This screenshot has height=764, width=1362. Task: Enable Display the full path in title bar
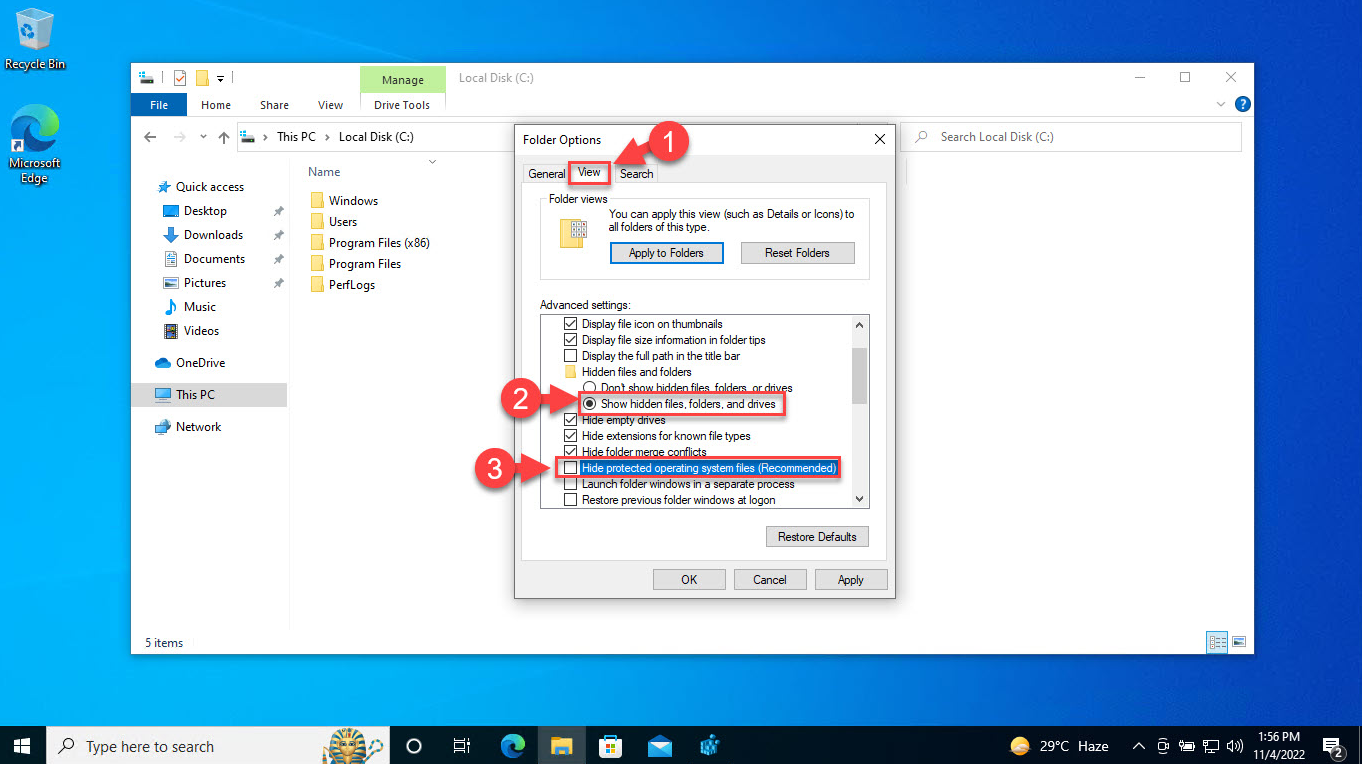(570, 356)
